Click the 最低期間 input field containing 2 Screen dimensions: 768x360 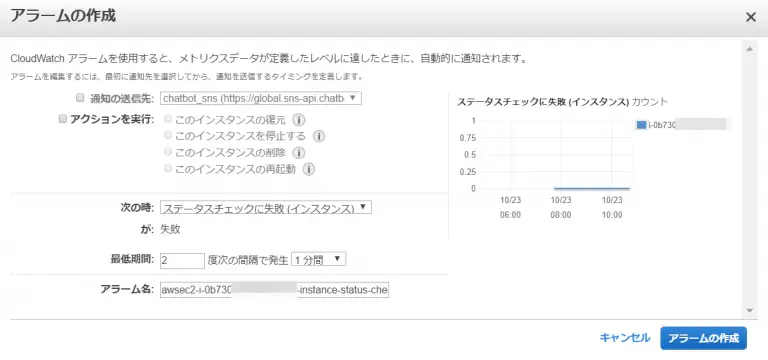[182, 261]
